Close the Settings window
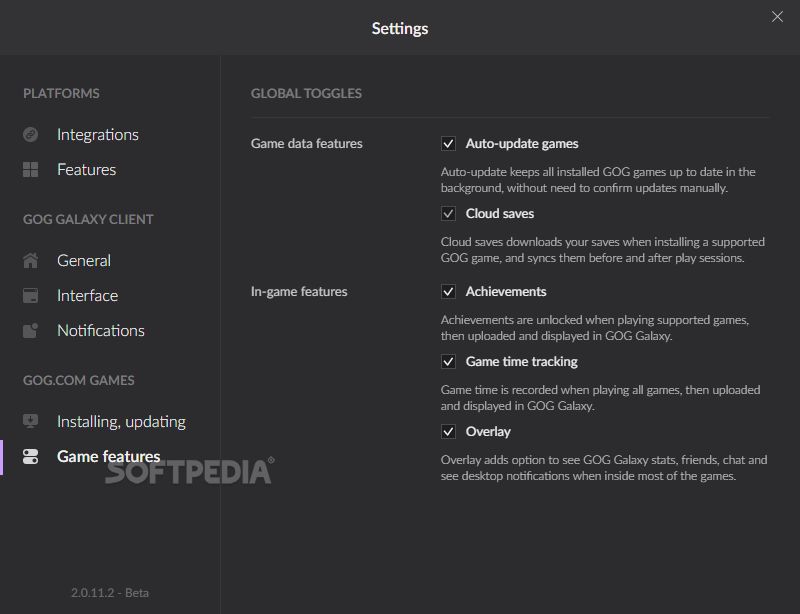This screenshot has width=800, height=614. pos(777,17)
